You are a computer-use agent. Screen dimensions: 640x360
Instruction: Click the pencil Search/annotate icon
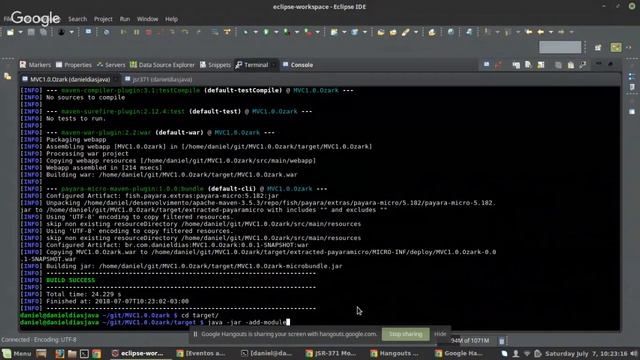(x=405, y=32)
